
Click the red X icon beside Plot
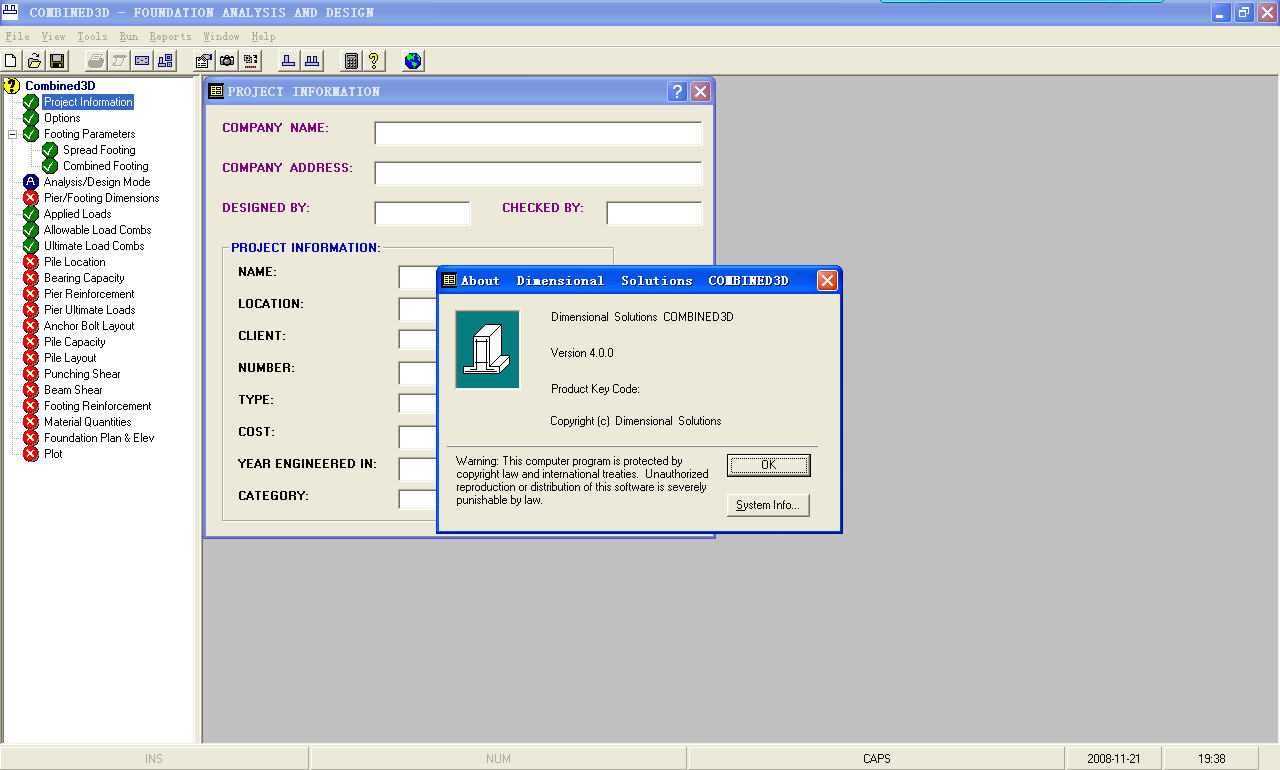(31, 454)
